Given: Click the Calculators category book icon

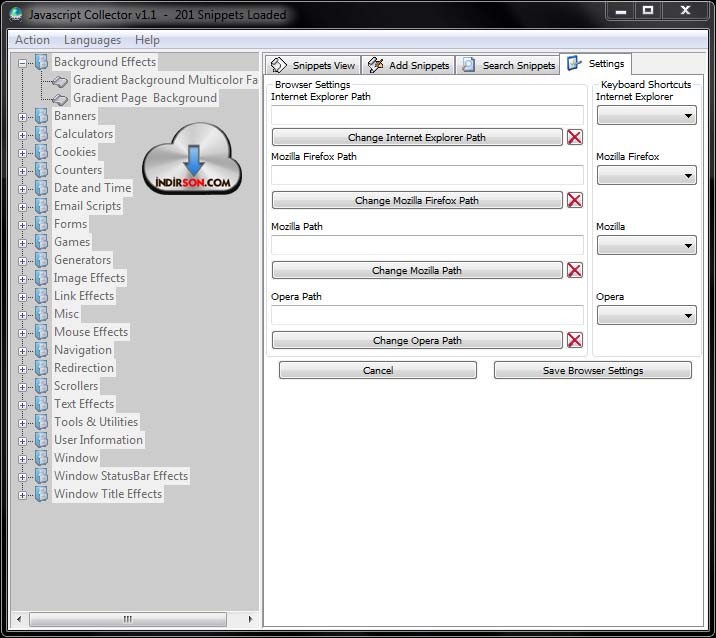Looking at the screenshot, I should (41, 134).
